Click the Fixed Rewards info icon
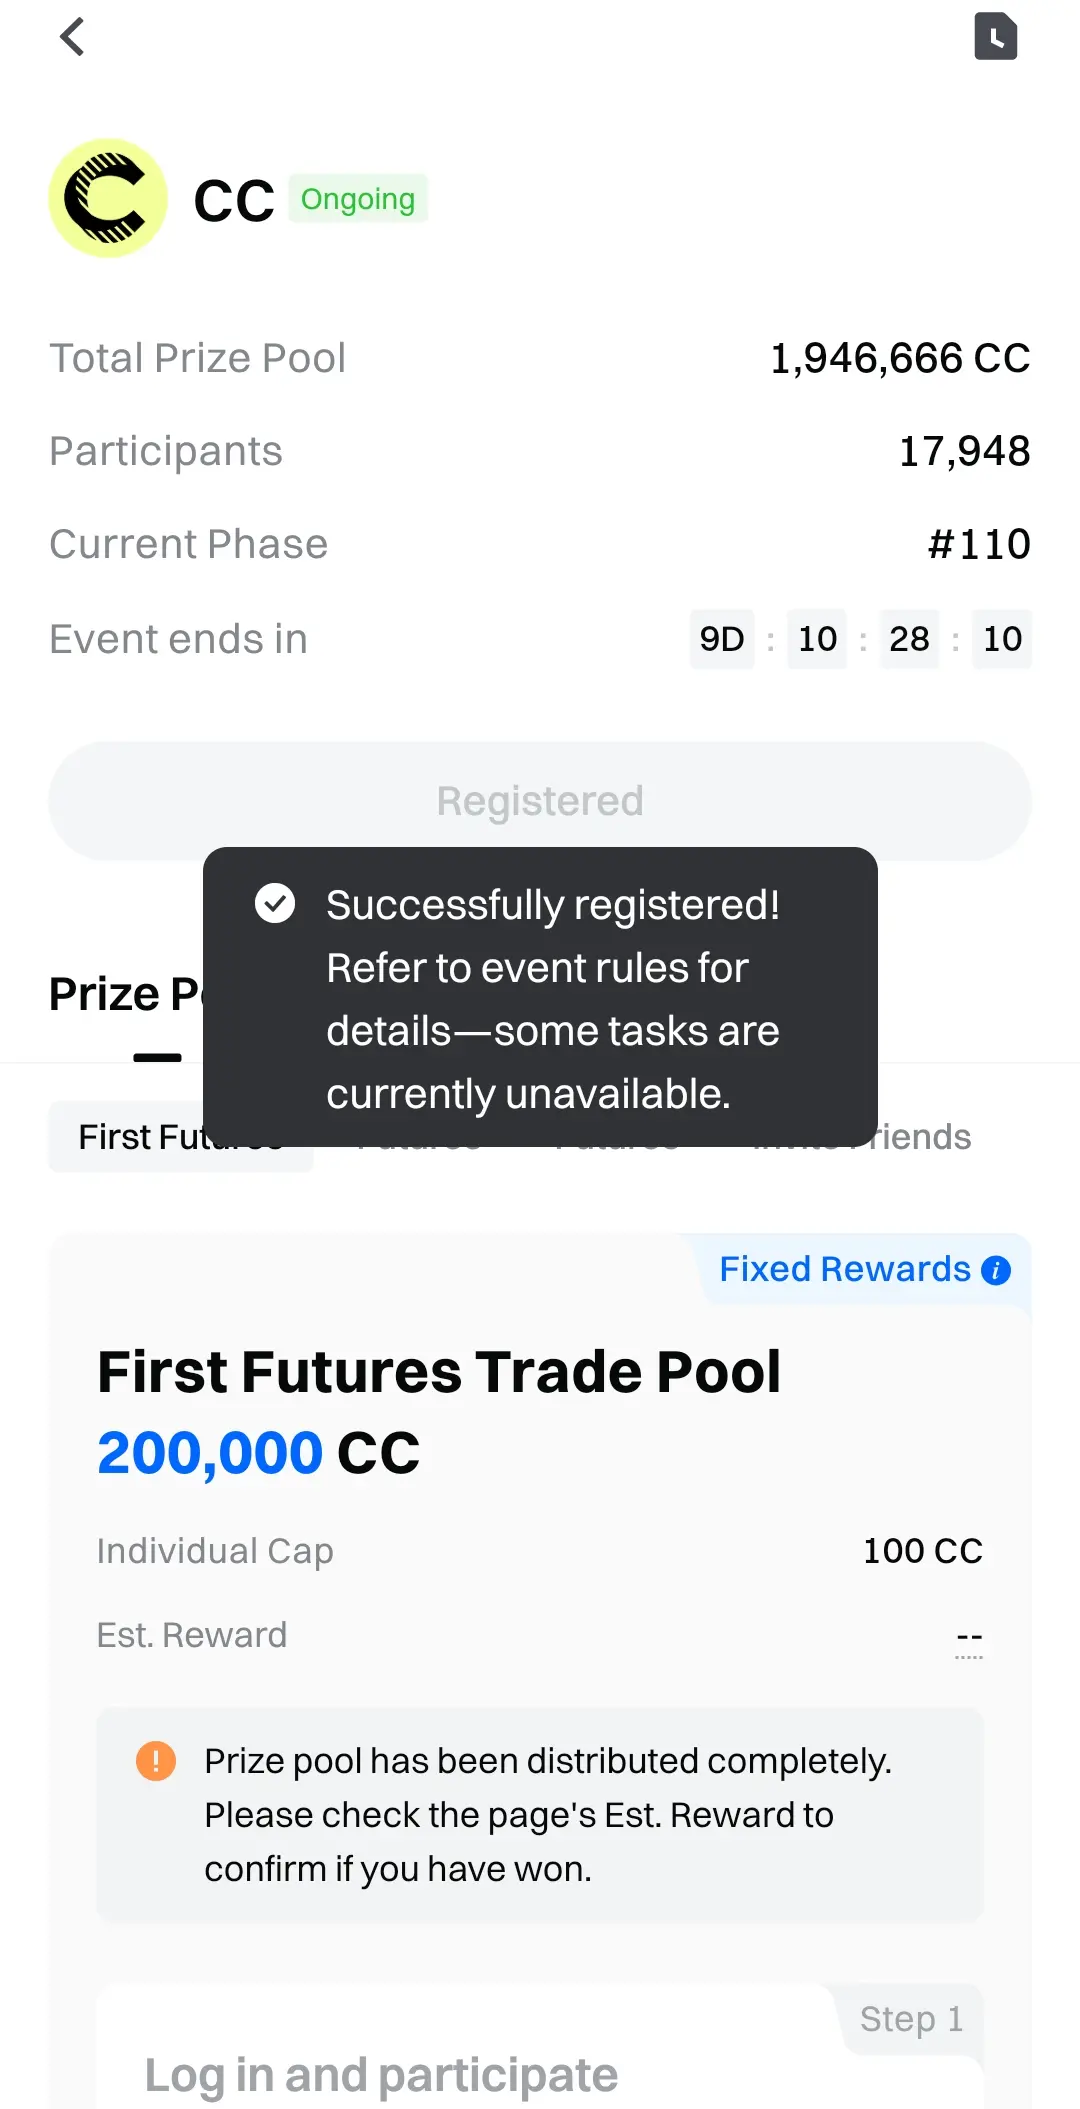This screenshot has height=2109, width=1080. pos(996,1270)
